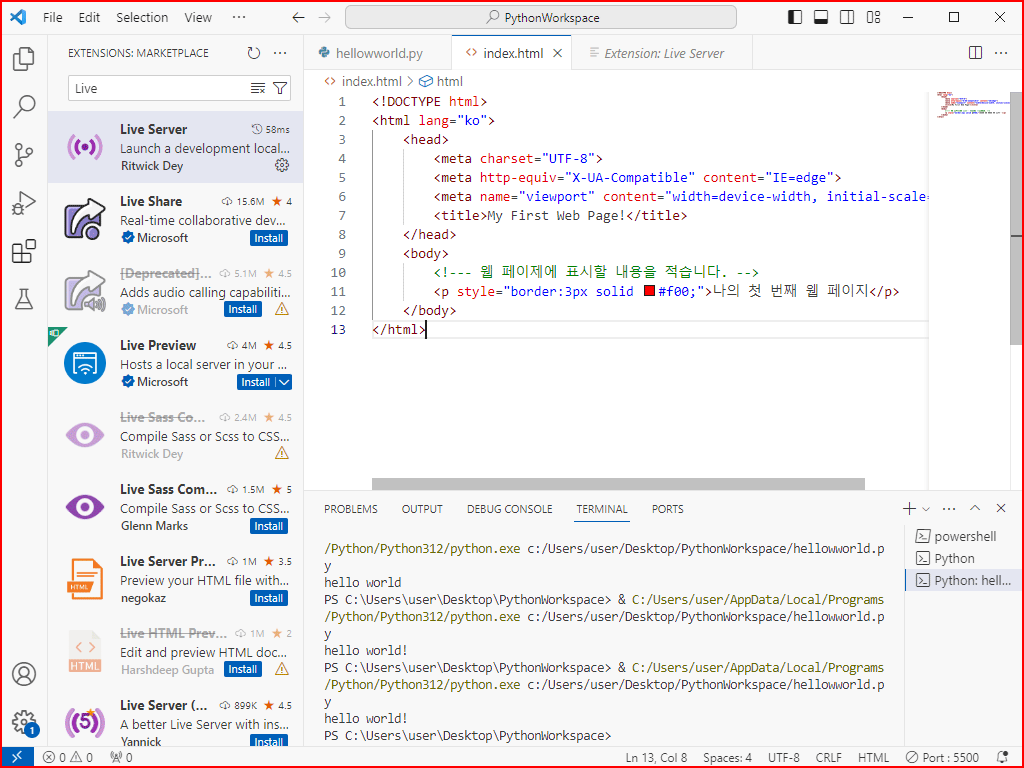Install Live HTML Previewer extension
The width and height of the screenshot is (1024, 768).
pyautogui.click(x=243, y=669)
